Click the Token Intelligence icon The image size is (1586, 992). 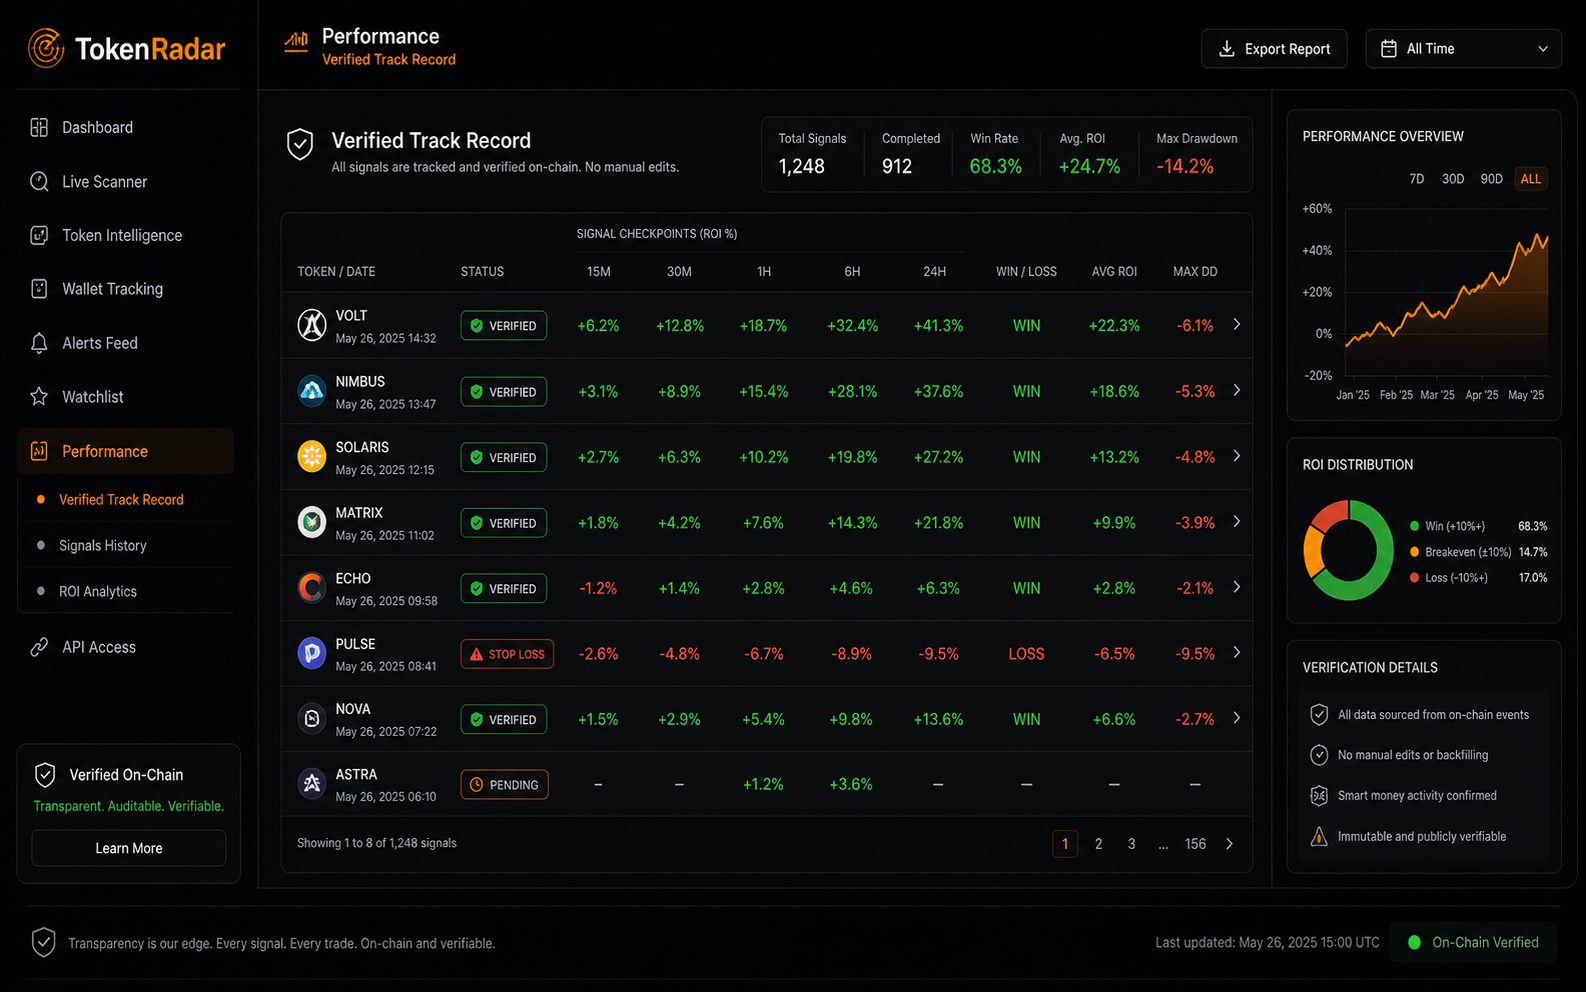coord(39,235)
